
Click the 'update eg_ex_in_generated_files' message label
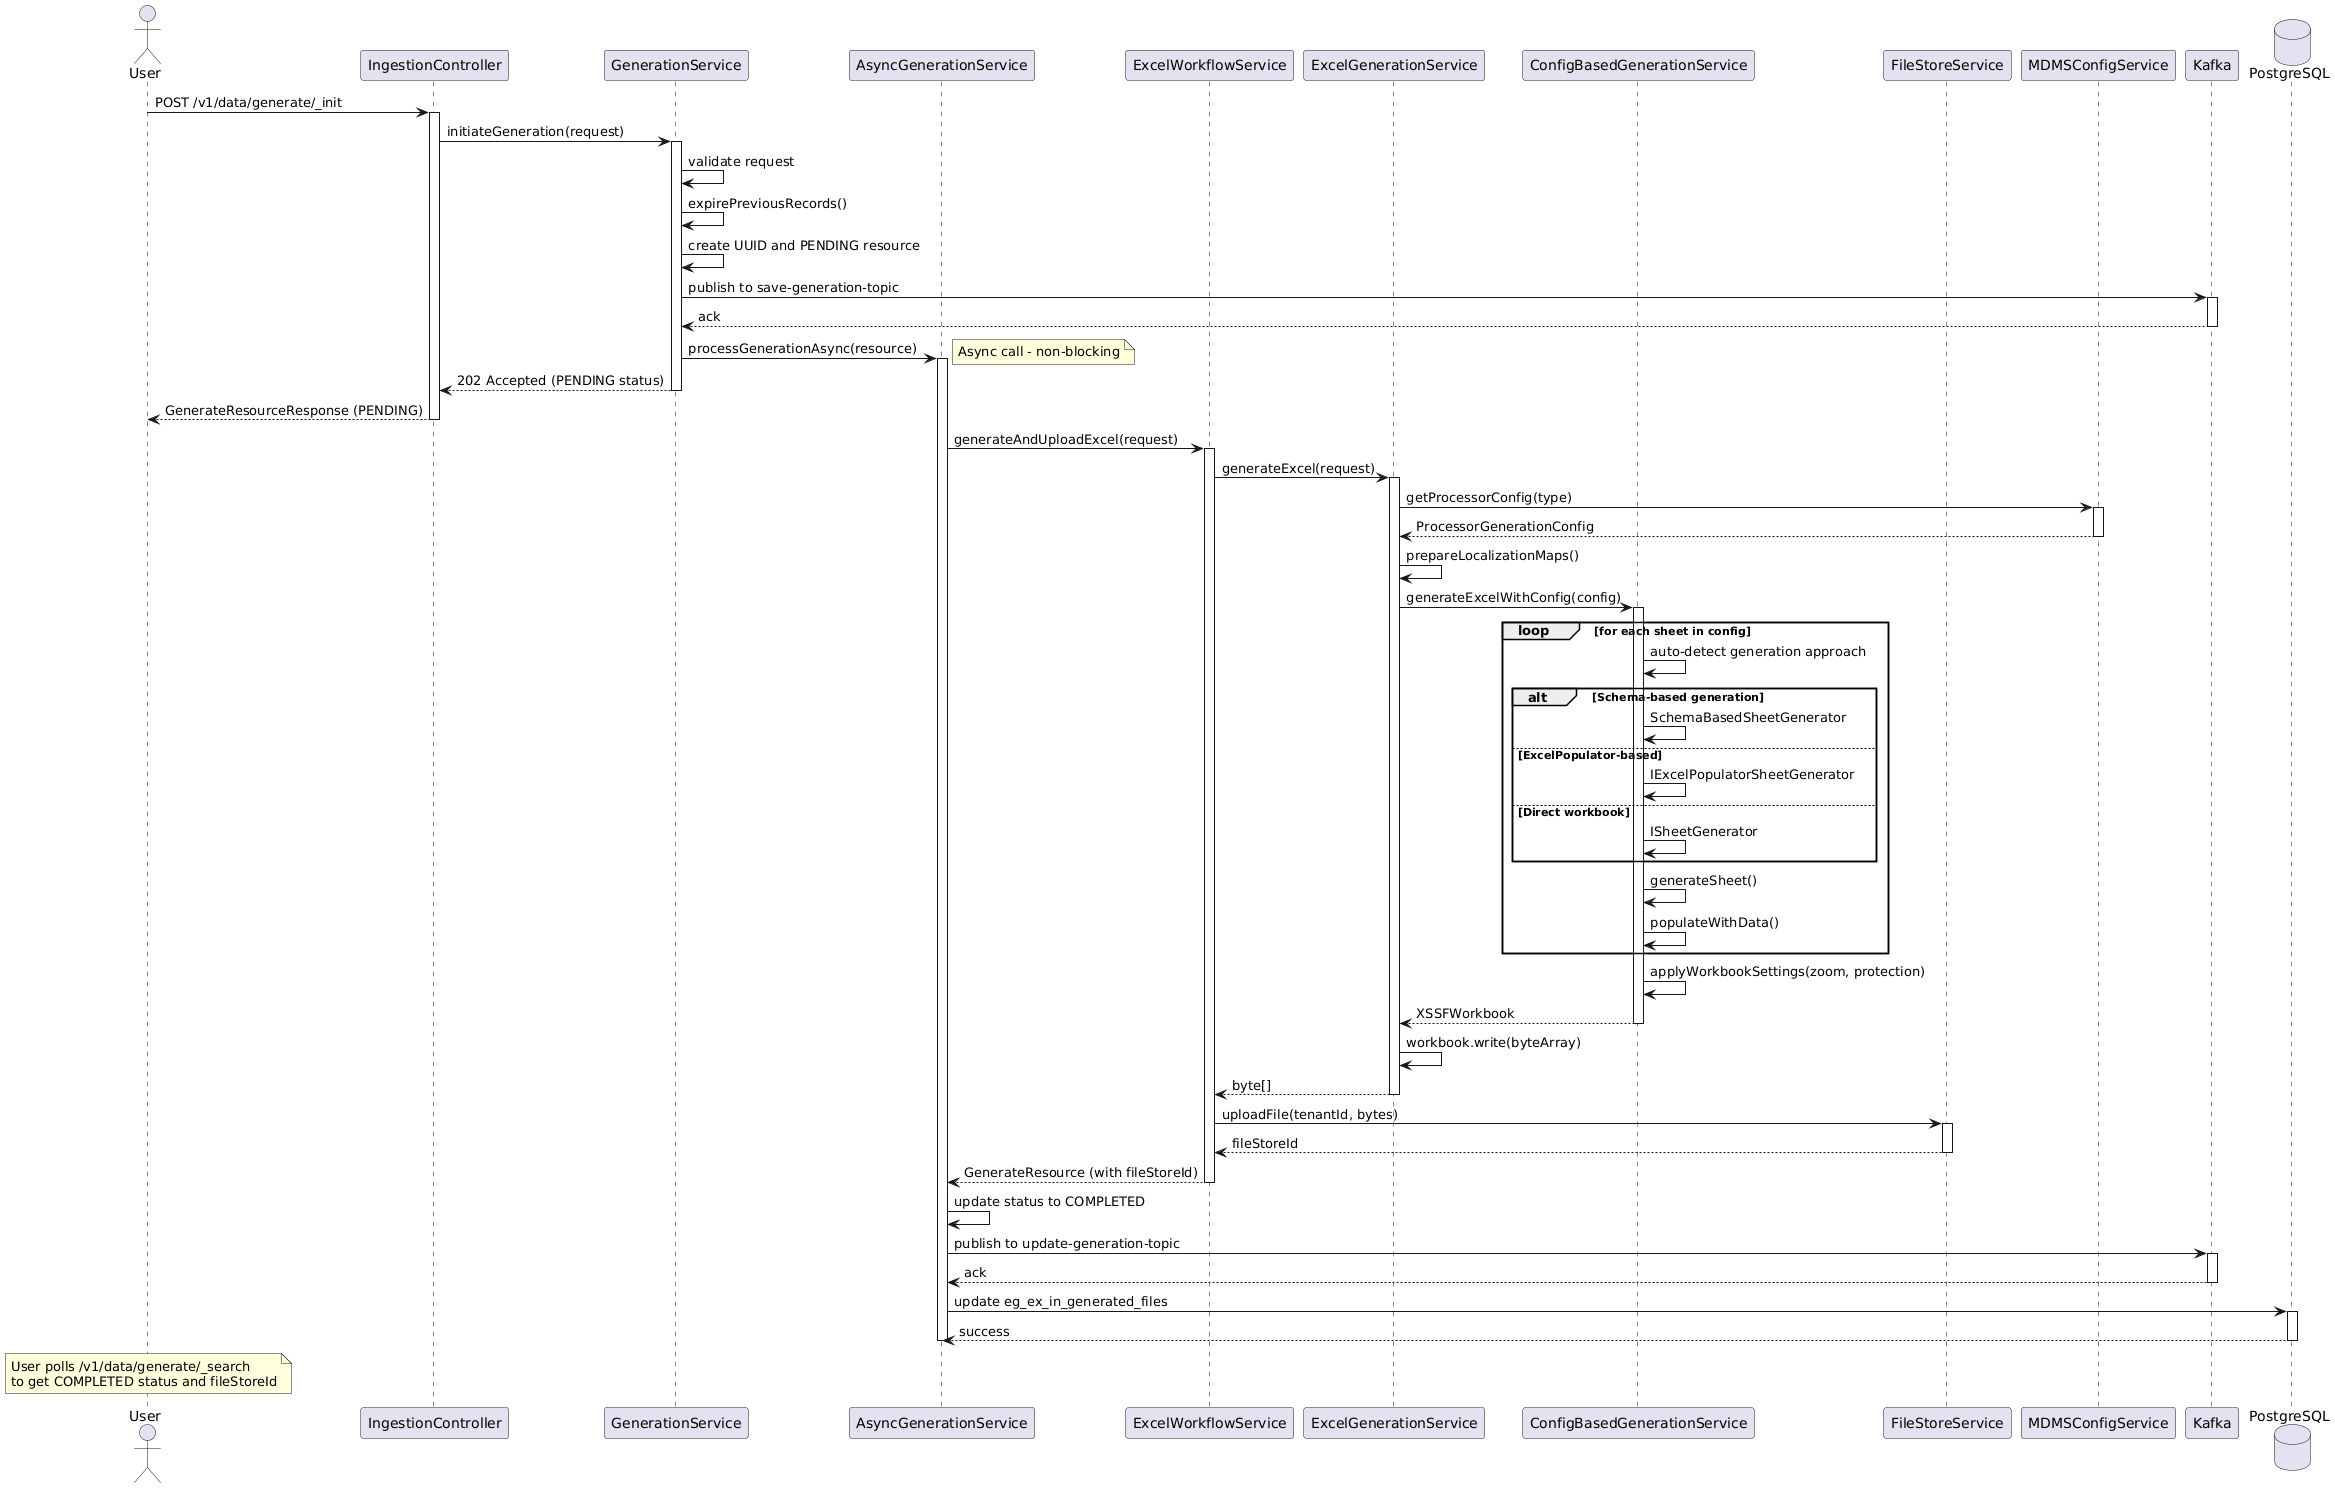tap(1060, 1301)
